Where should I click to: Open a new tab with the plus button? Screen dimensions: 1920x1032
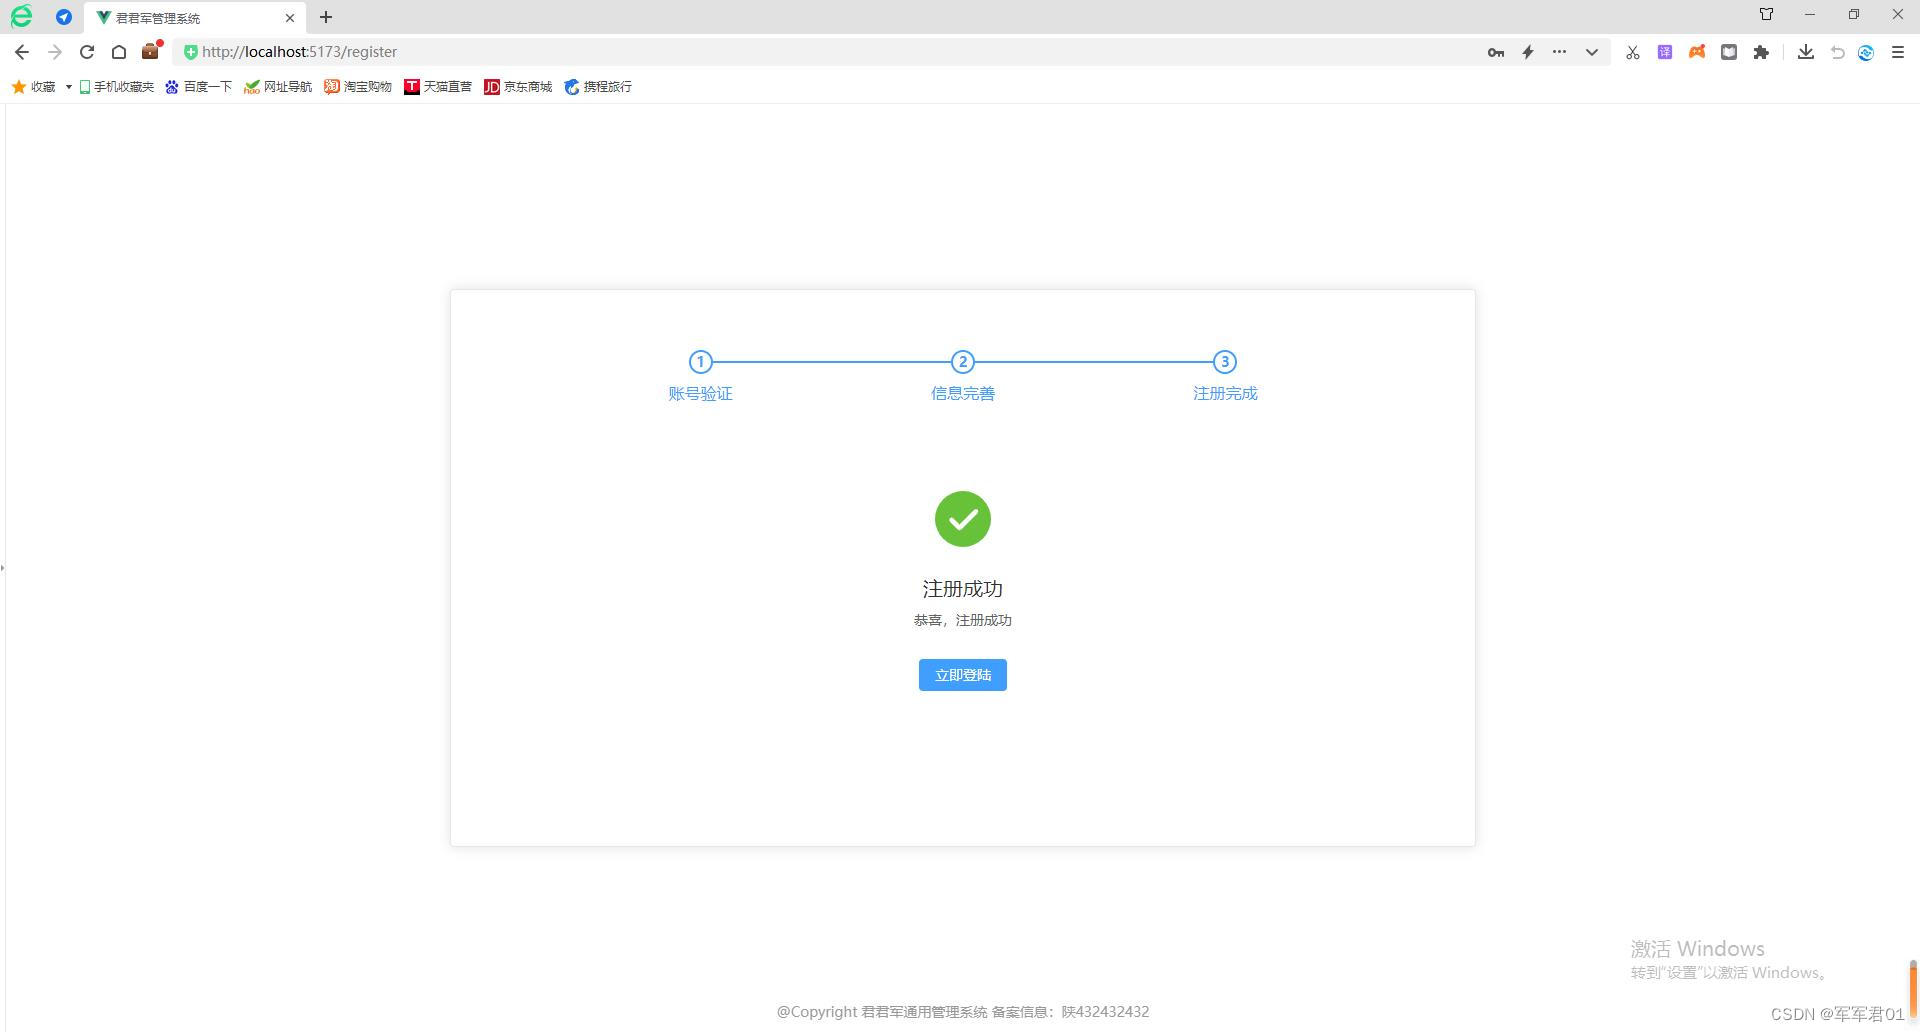pos(326,17)
